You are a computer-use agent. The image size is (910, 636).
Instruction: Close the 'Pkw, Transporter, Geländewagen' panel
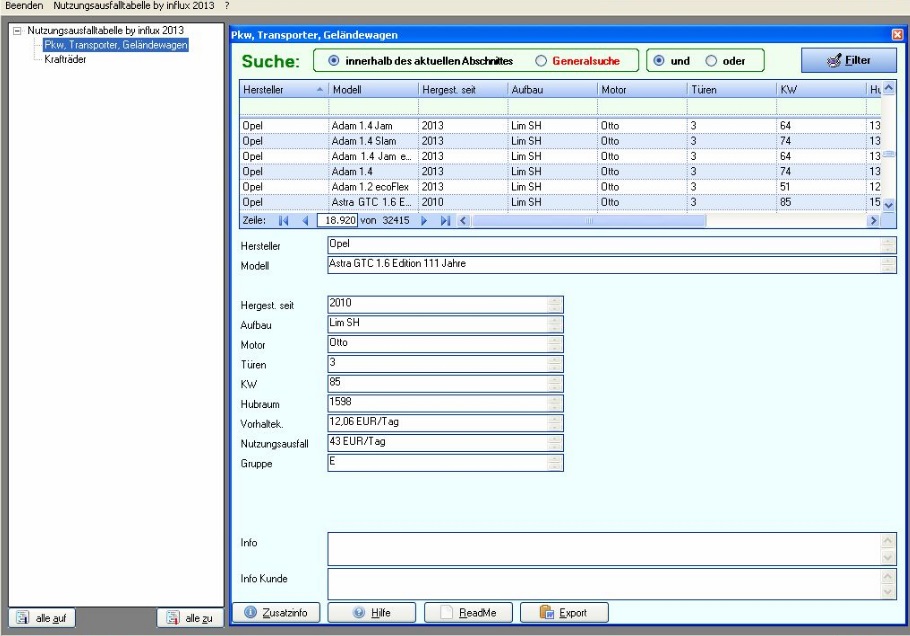(897, 35)
